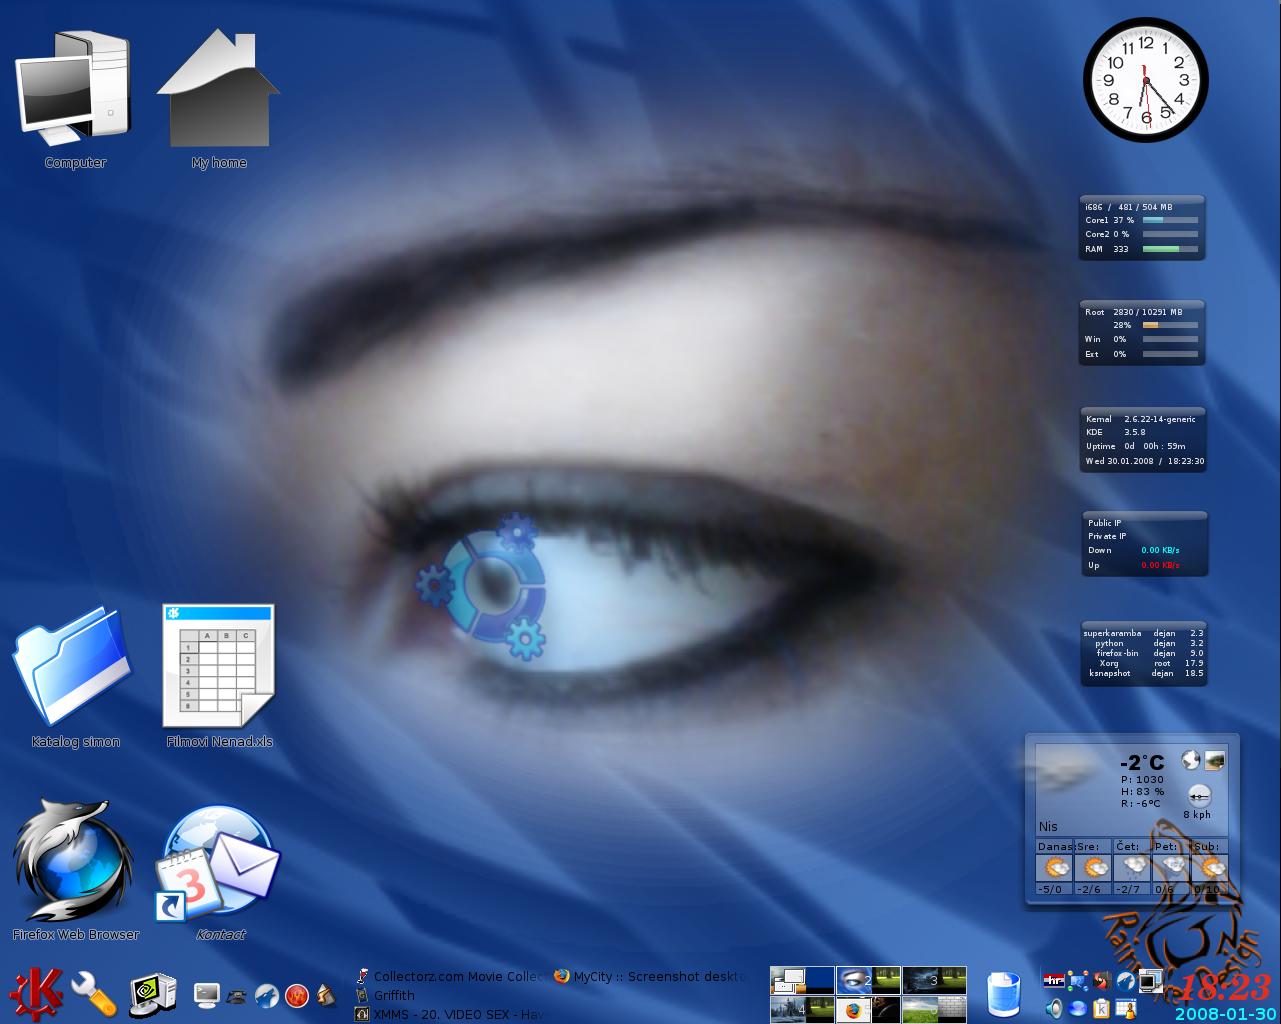Click the Up 0.00 KB/s network reading
This screenshot has height=1024, width=1281.
(1134, 565)
